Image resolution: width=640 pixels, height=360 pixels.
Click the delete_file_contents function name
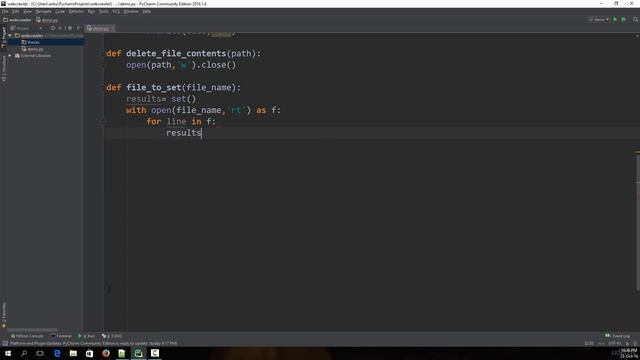tap(176, 53)
